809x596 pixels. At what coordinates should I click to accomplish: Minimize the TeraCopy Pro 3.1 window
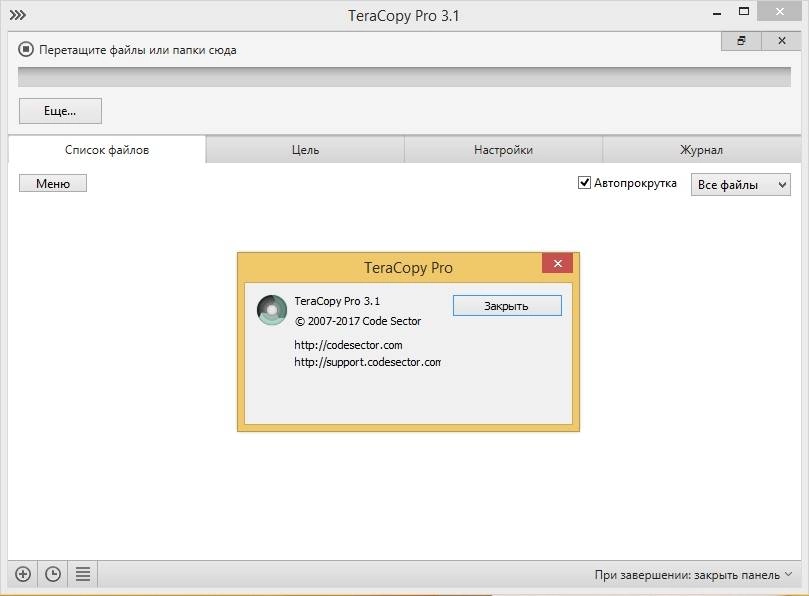[x=717, y=13]
